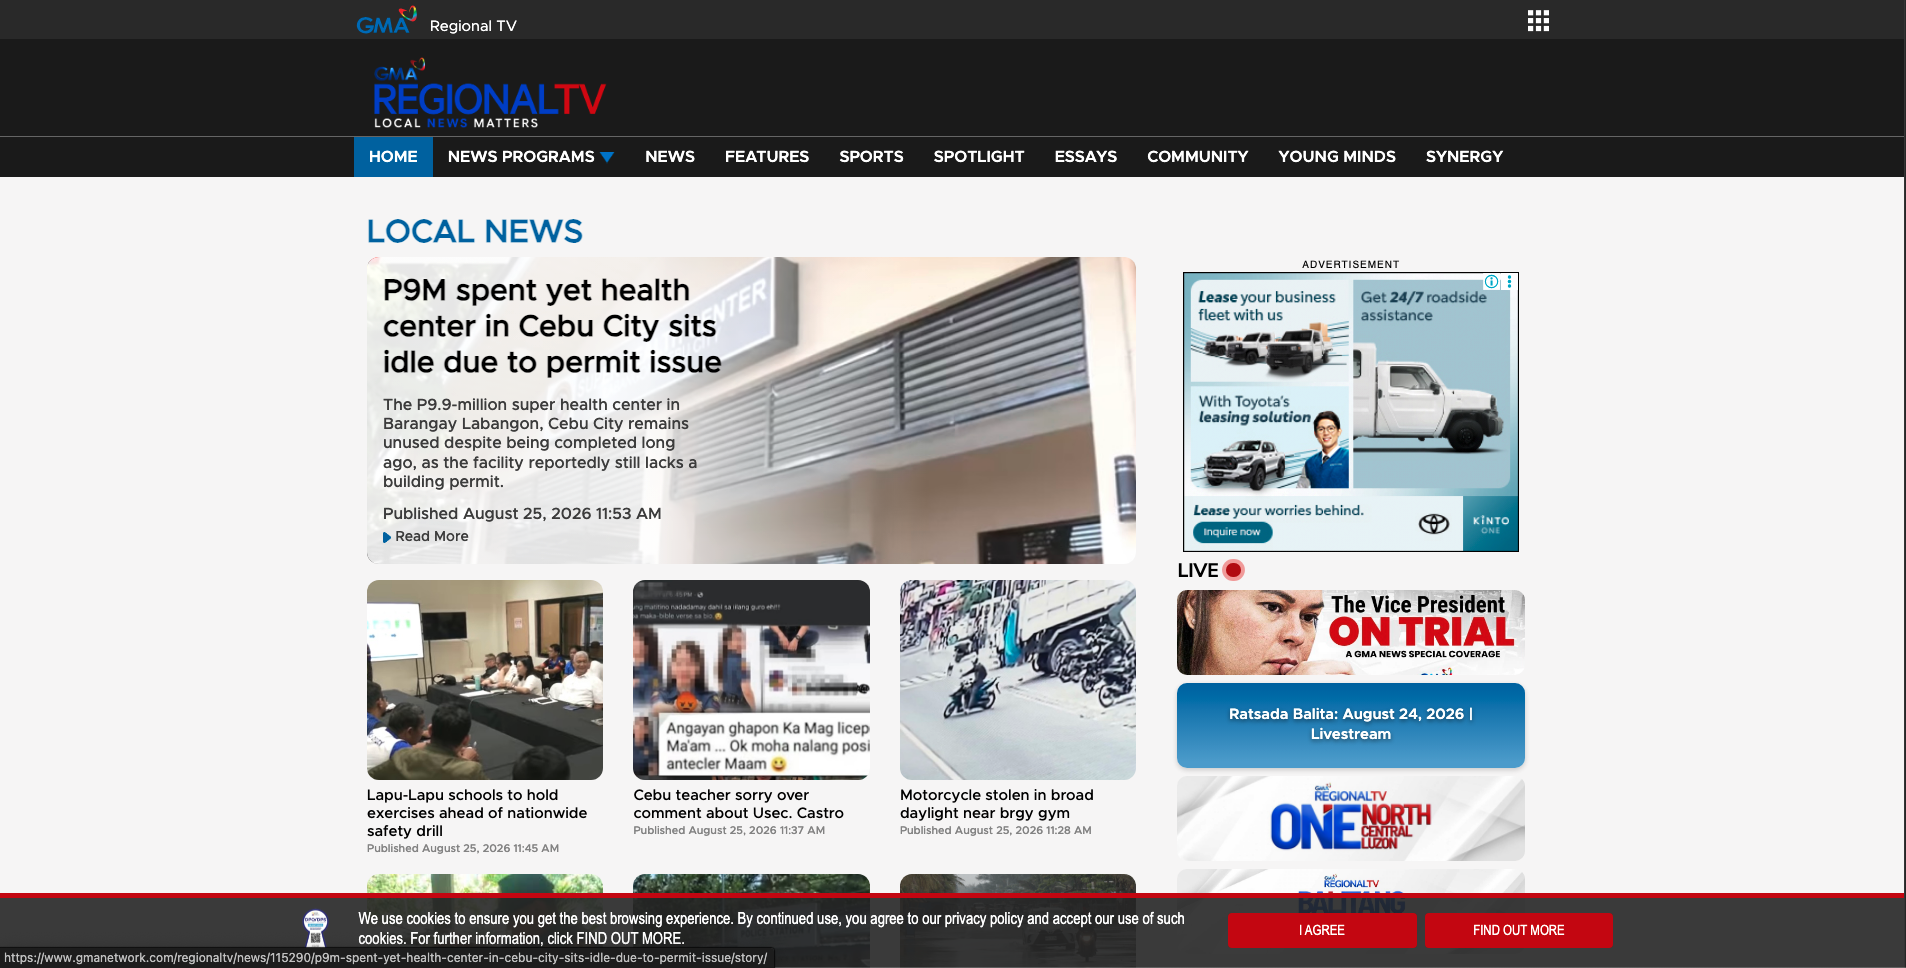This screenshot has width=1906, height=968.
Task: Open Lapu-Lapu schools safety drill headline
Action: [x=477, y=813]
